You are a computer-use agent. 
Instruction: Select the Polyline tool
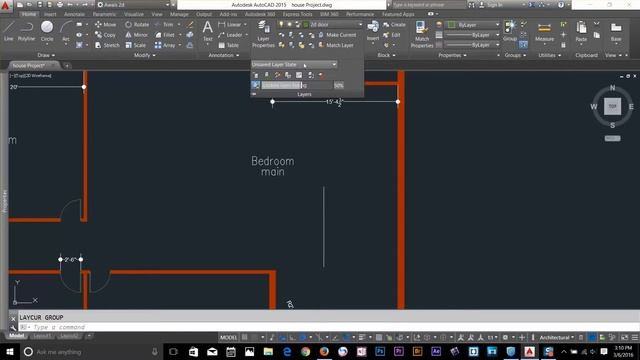[x=26, y=31]
